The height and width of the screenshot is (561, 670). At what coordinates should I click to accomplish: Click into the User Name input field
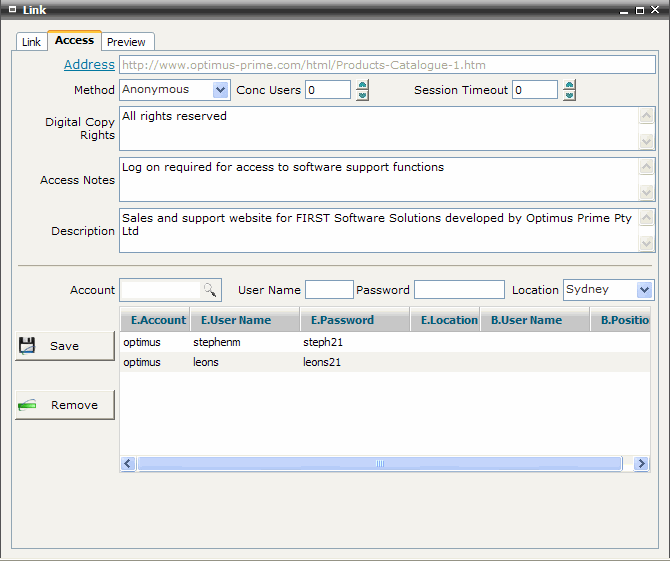tap(329, 290)
